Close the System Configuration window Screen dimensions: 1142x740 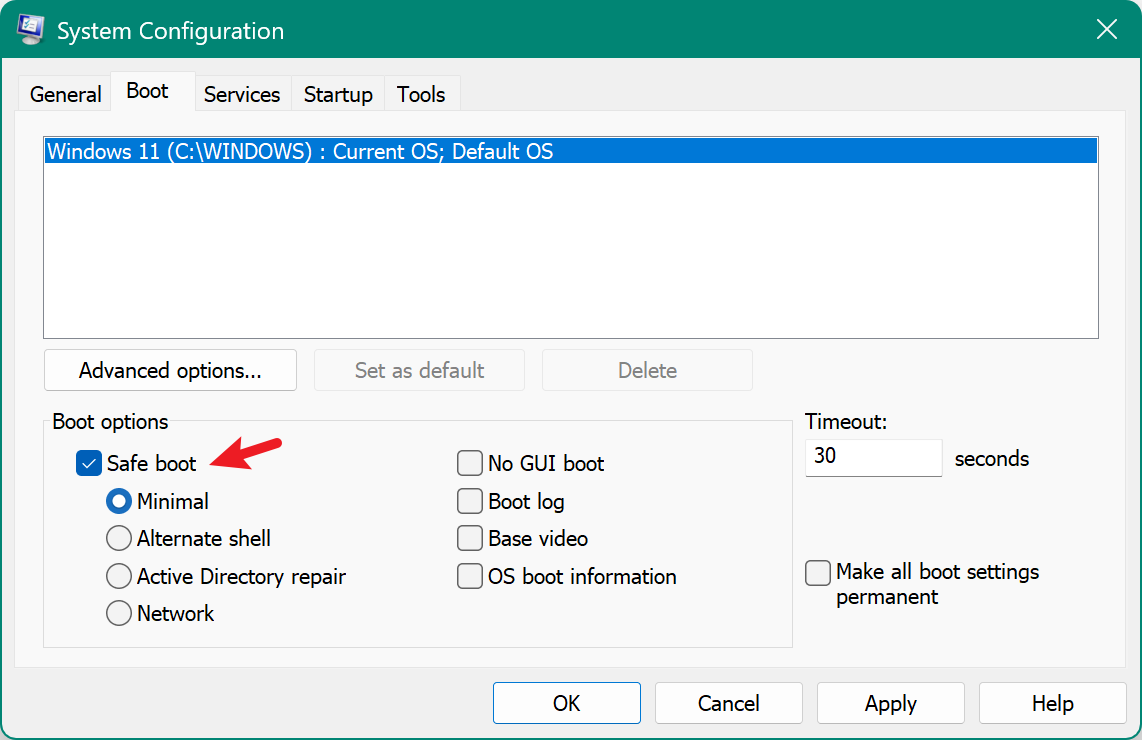1106,30
